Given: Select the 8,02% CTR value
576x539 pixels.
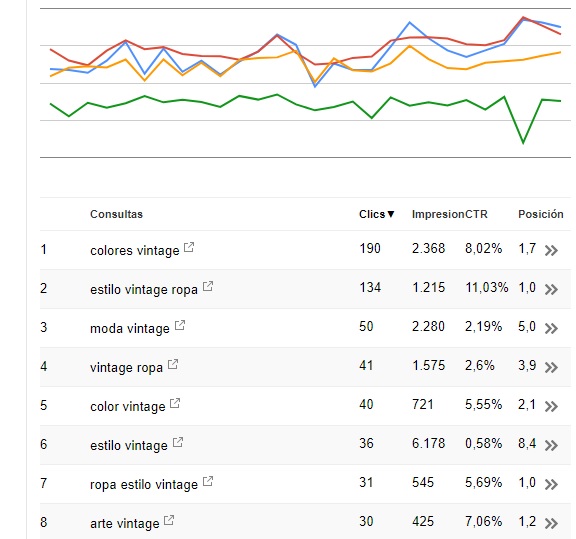Looking at the screenshot, I should [x=483, y=249].
